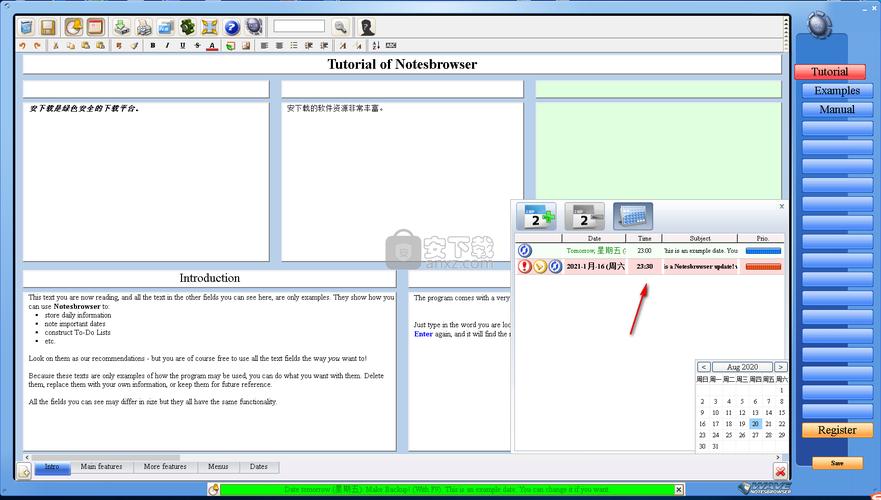The image size is (881, 500).
Task: Toggle bold formatting
Action: [153, 46]
